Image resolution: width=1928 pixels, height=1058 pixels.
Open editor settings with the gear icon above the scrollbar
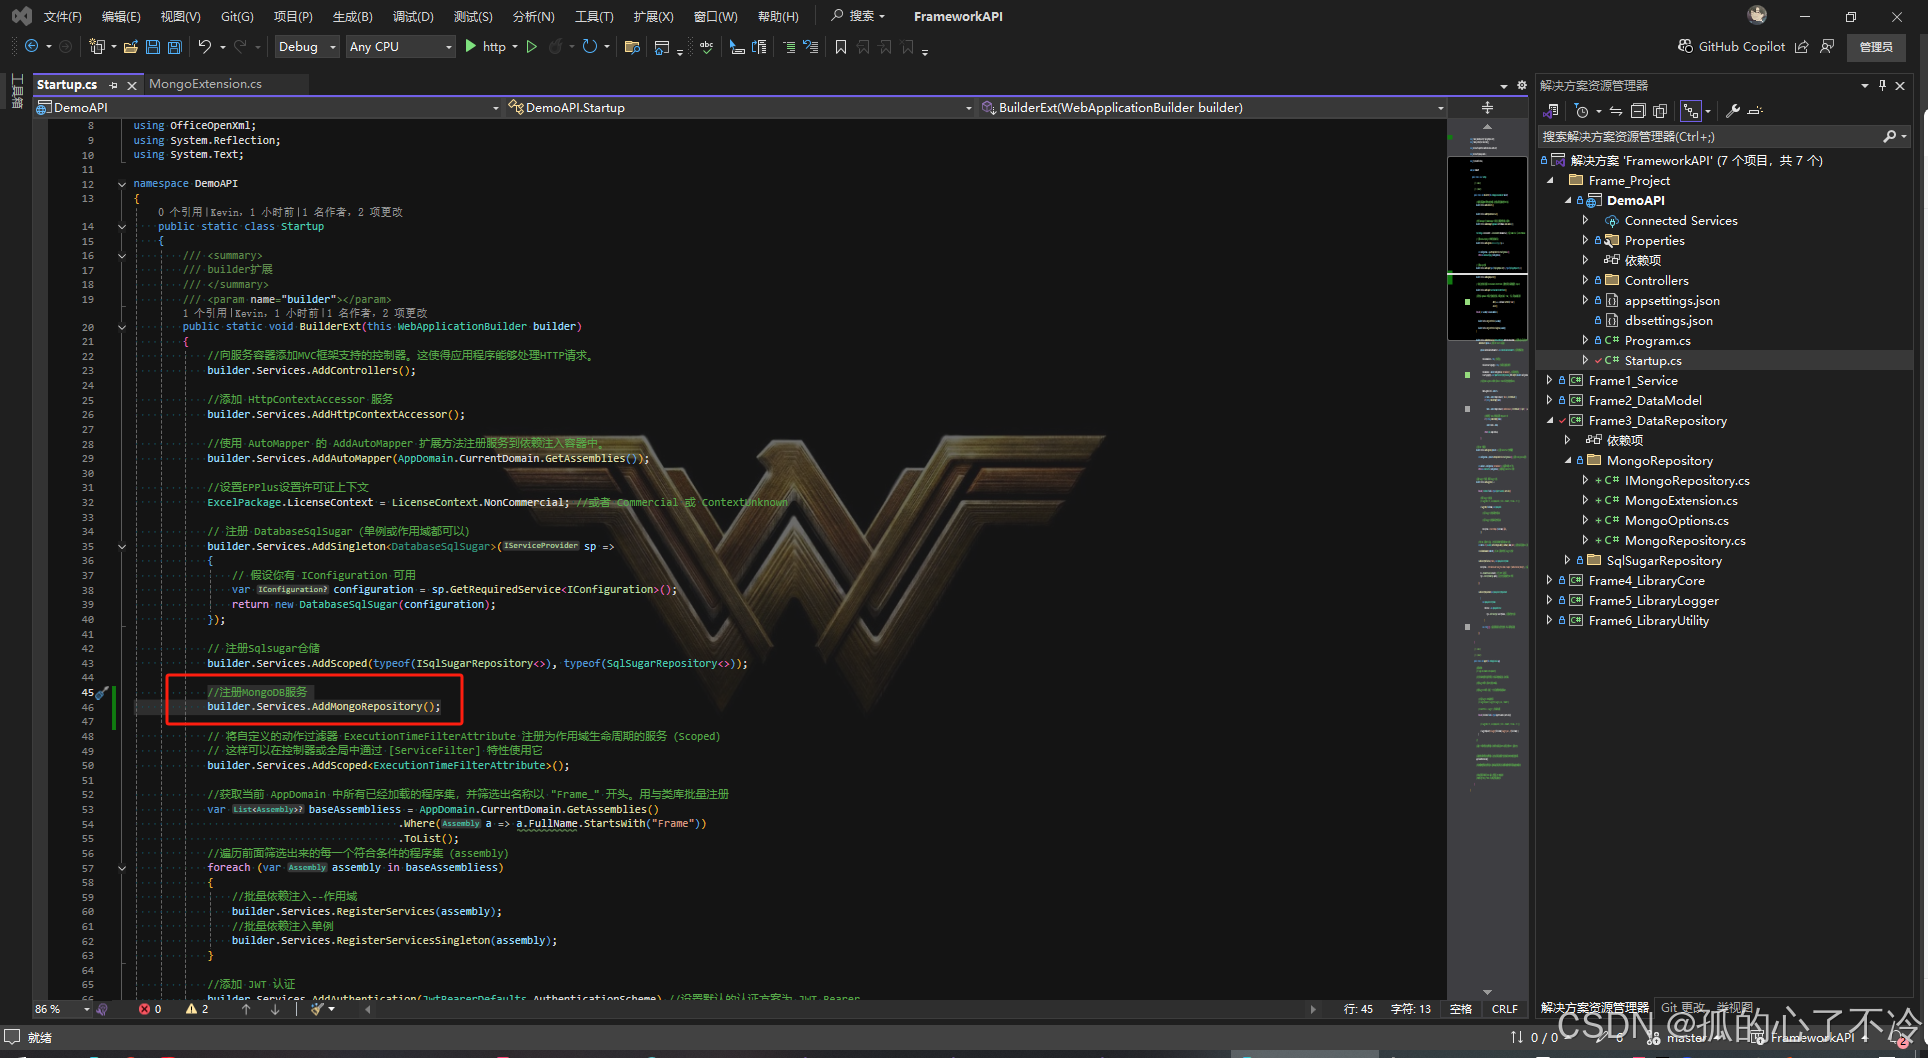[x=1522, y=85]
